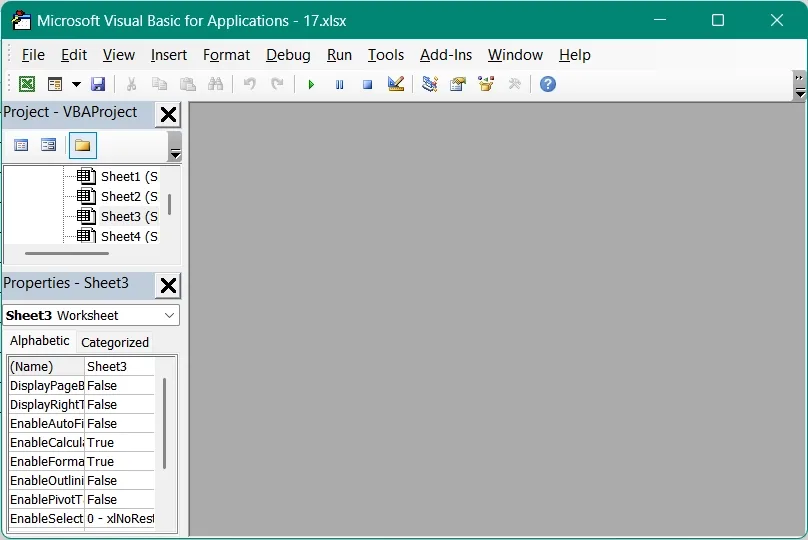Click the (Name) property value Sheet3

[120, 366]
